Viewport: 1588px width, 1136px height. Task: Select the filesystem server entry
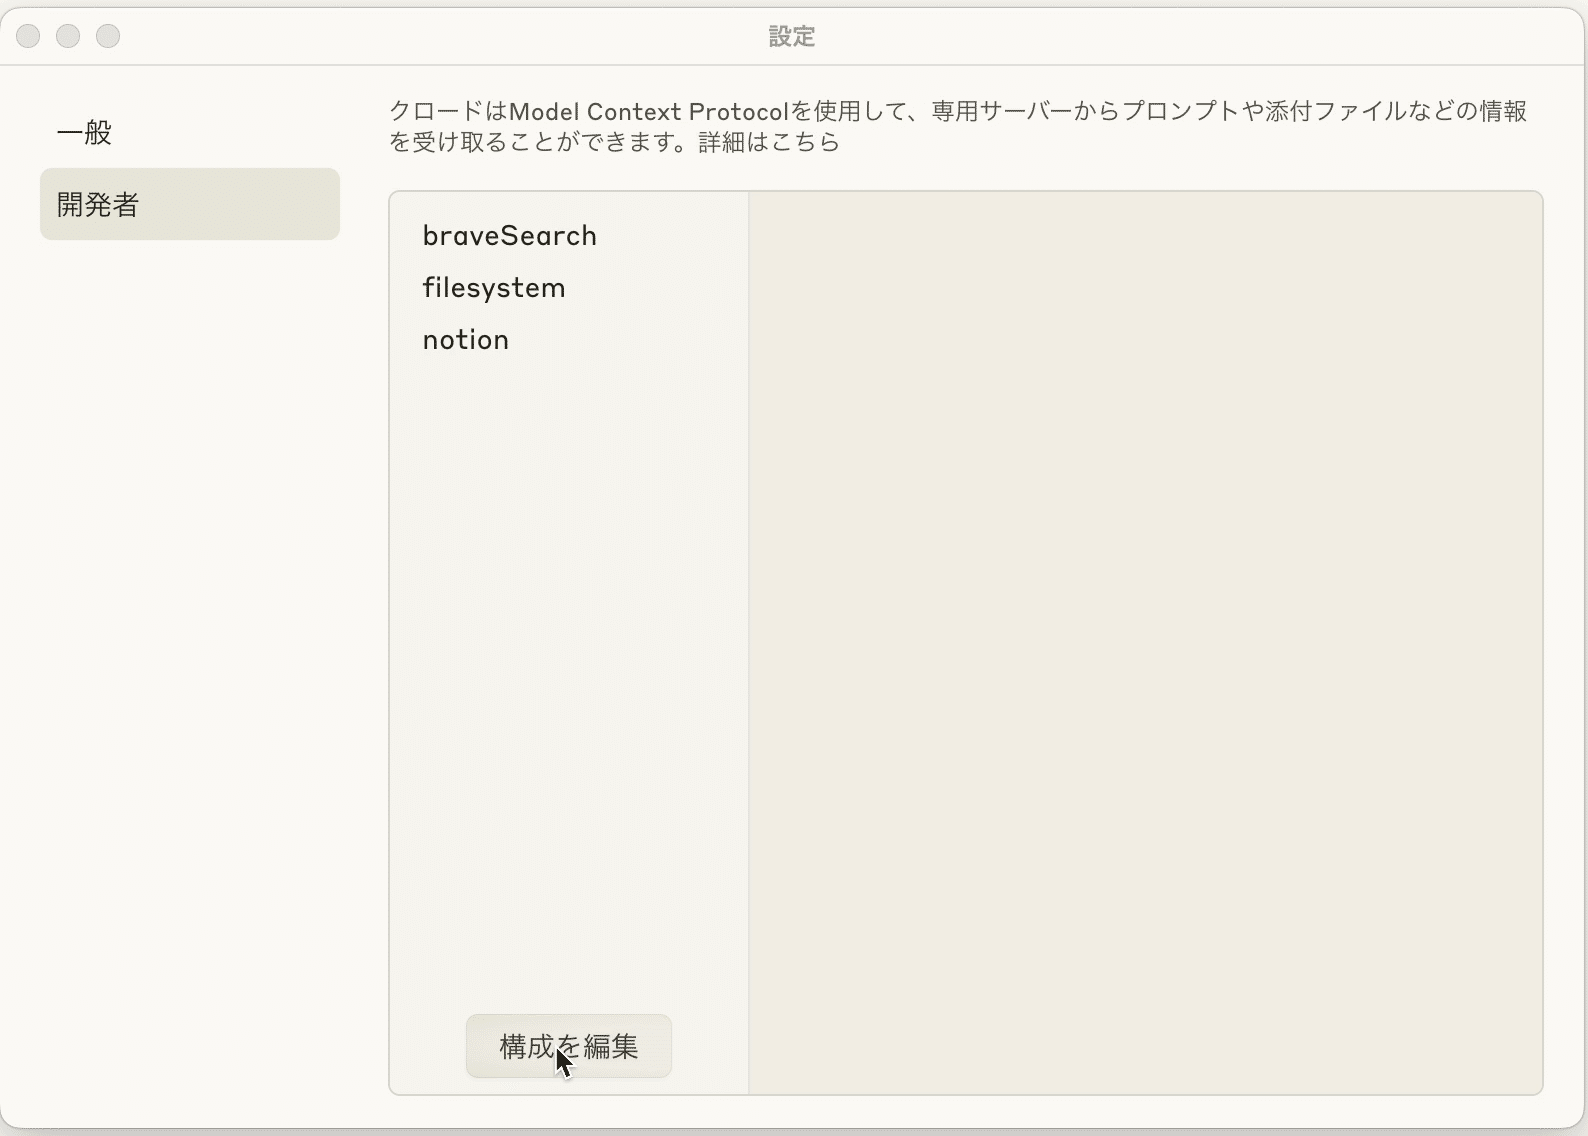point(494,288)
